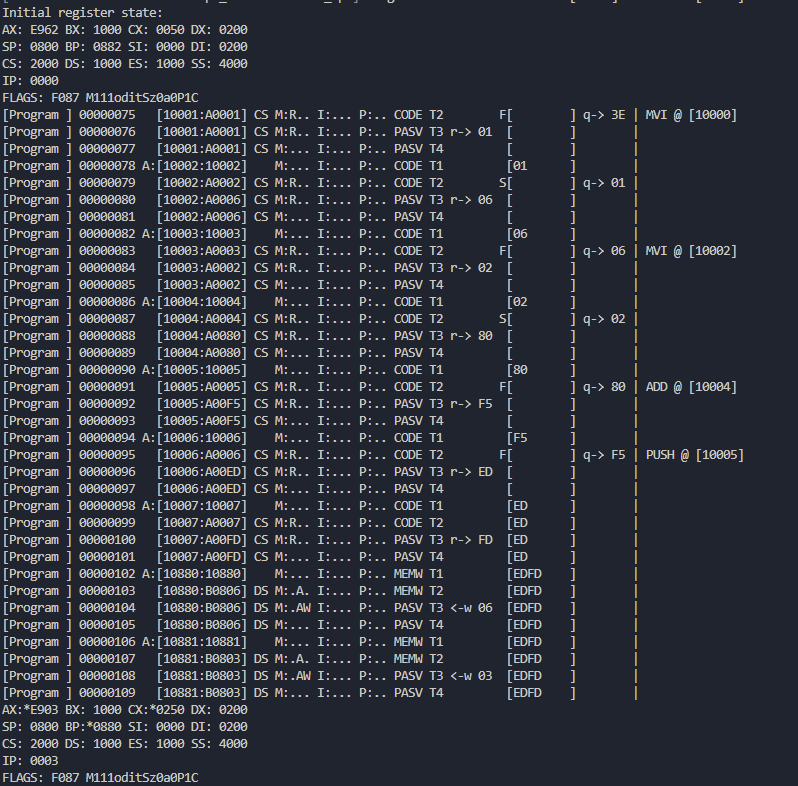This screenshot has height=786, width=798.
Task: Select cycle number 00000083
Action: pyautogui.click(x=107, y=250)
